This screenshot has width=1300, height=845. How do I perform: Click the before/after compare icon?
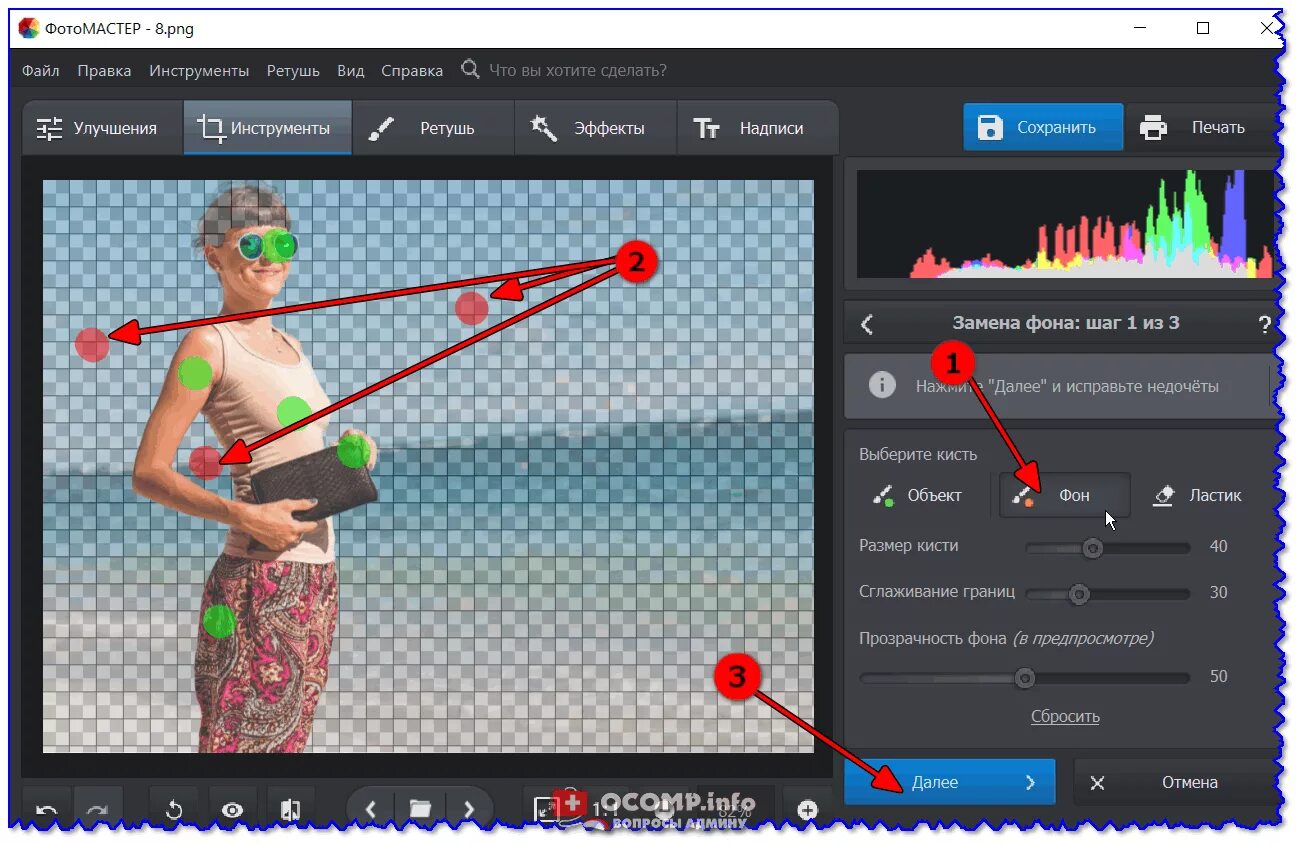pyautogui.click(x=290, y=809)
